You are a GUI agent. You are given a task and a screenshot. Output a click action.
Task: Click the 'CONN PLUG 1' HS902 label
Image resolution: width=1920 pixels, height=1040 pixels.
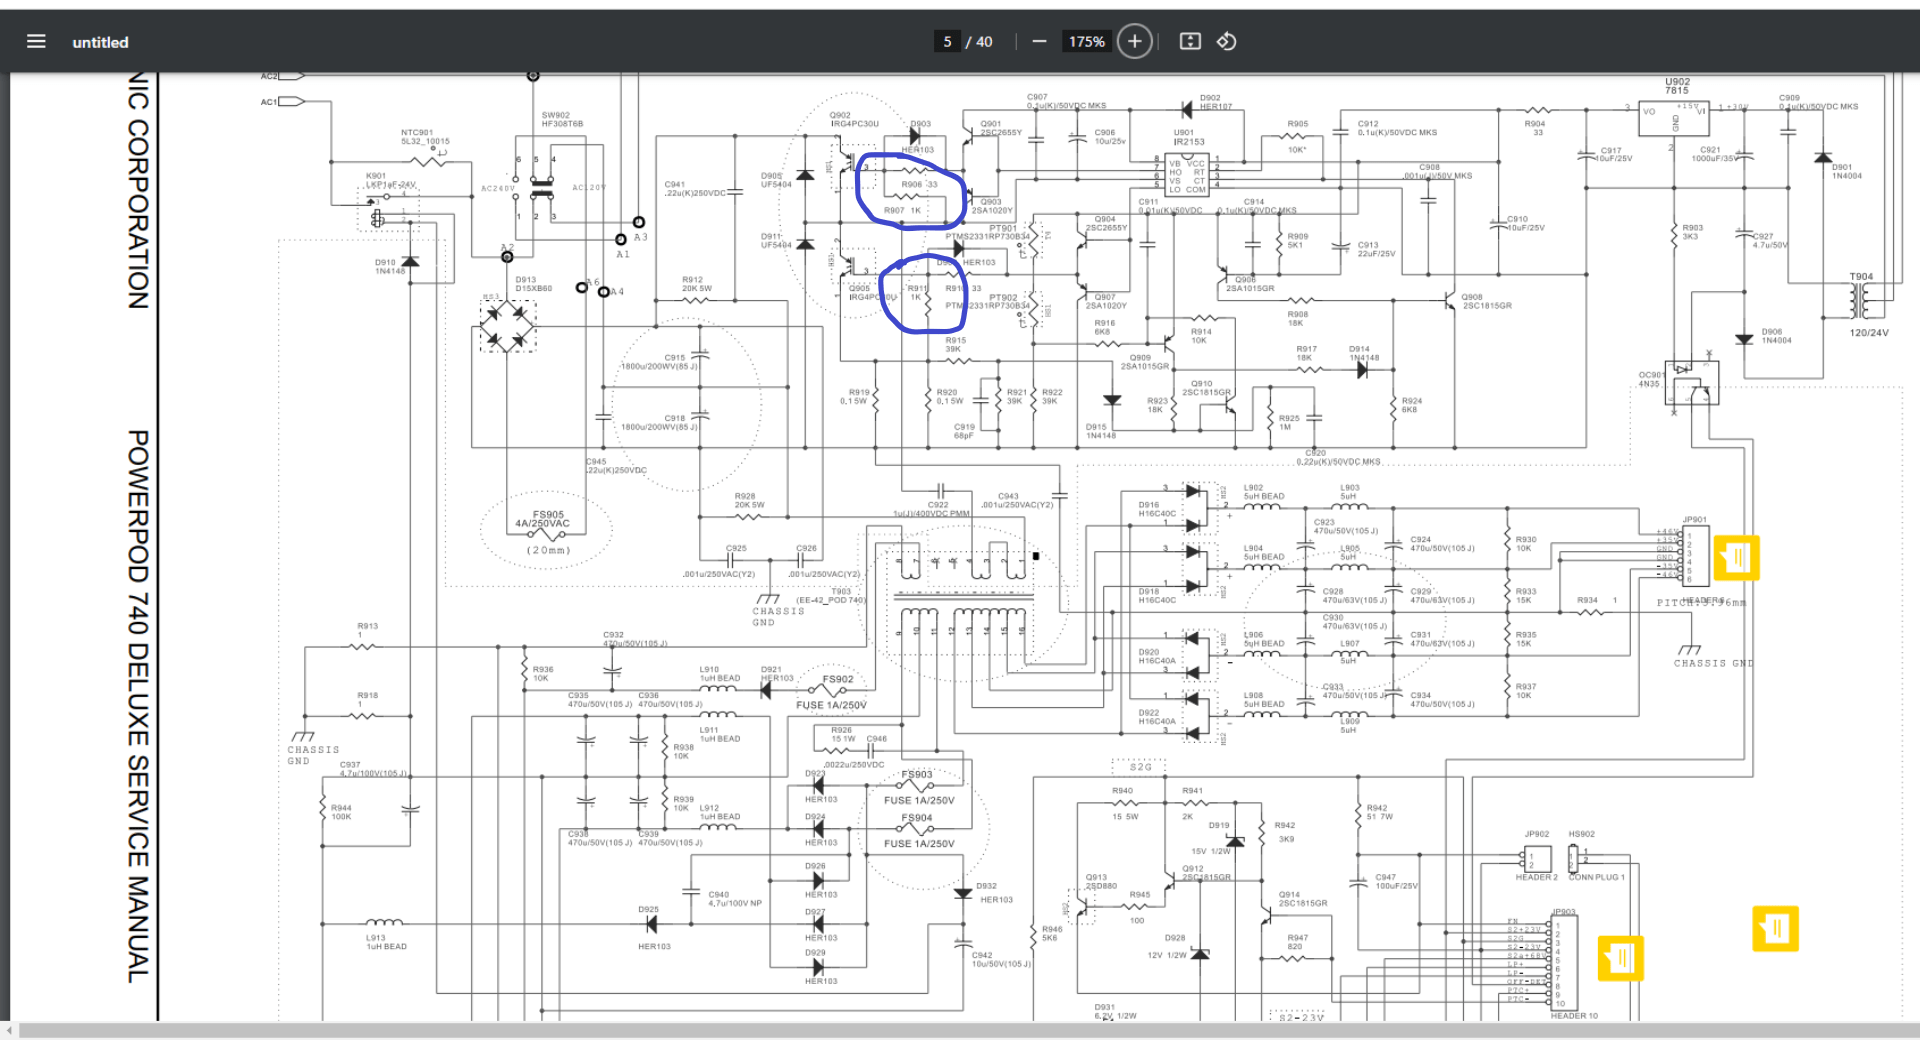click(x=1596, y=877)
